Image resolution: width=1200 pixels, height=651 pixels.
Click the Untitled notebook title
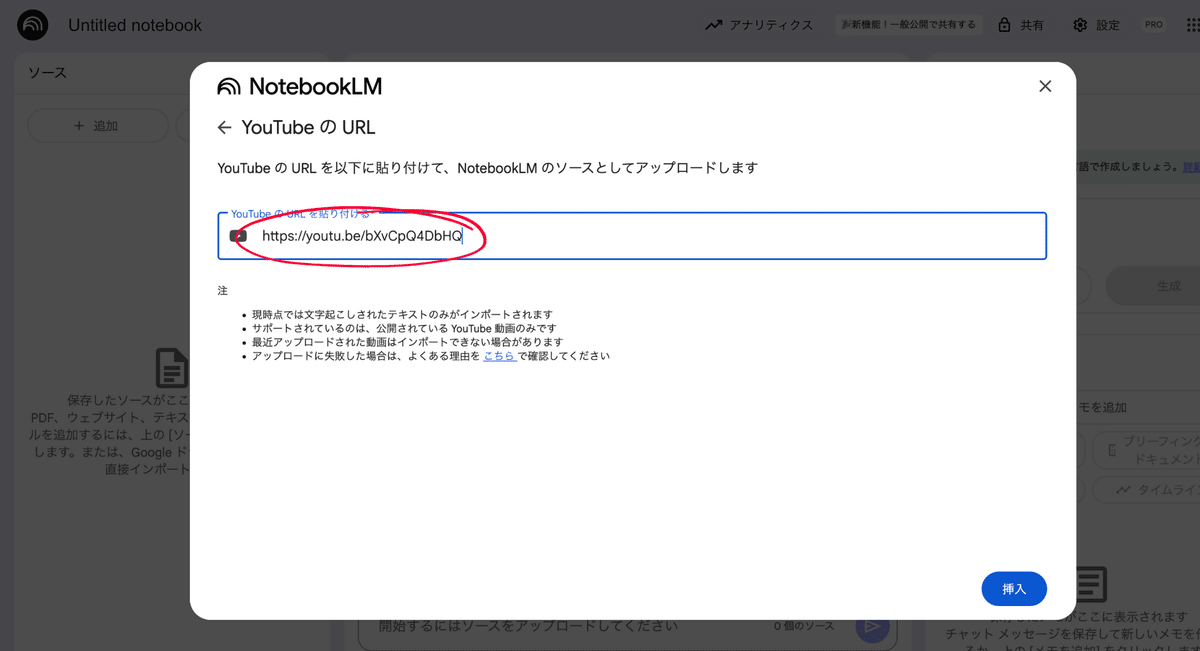point(135,25)
